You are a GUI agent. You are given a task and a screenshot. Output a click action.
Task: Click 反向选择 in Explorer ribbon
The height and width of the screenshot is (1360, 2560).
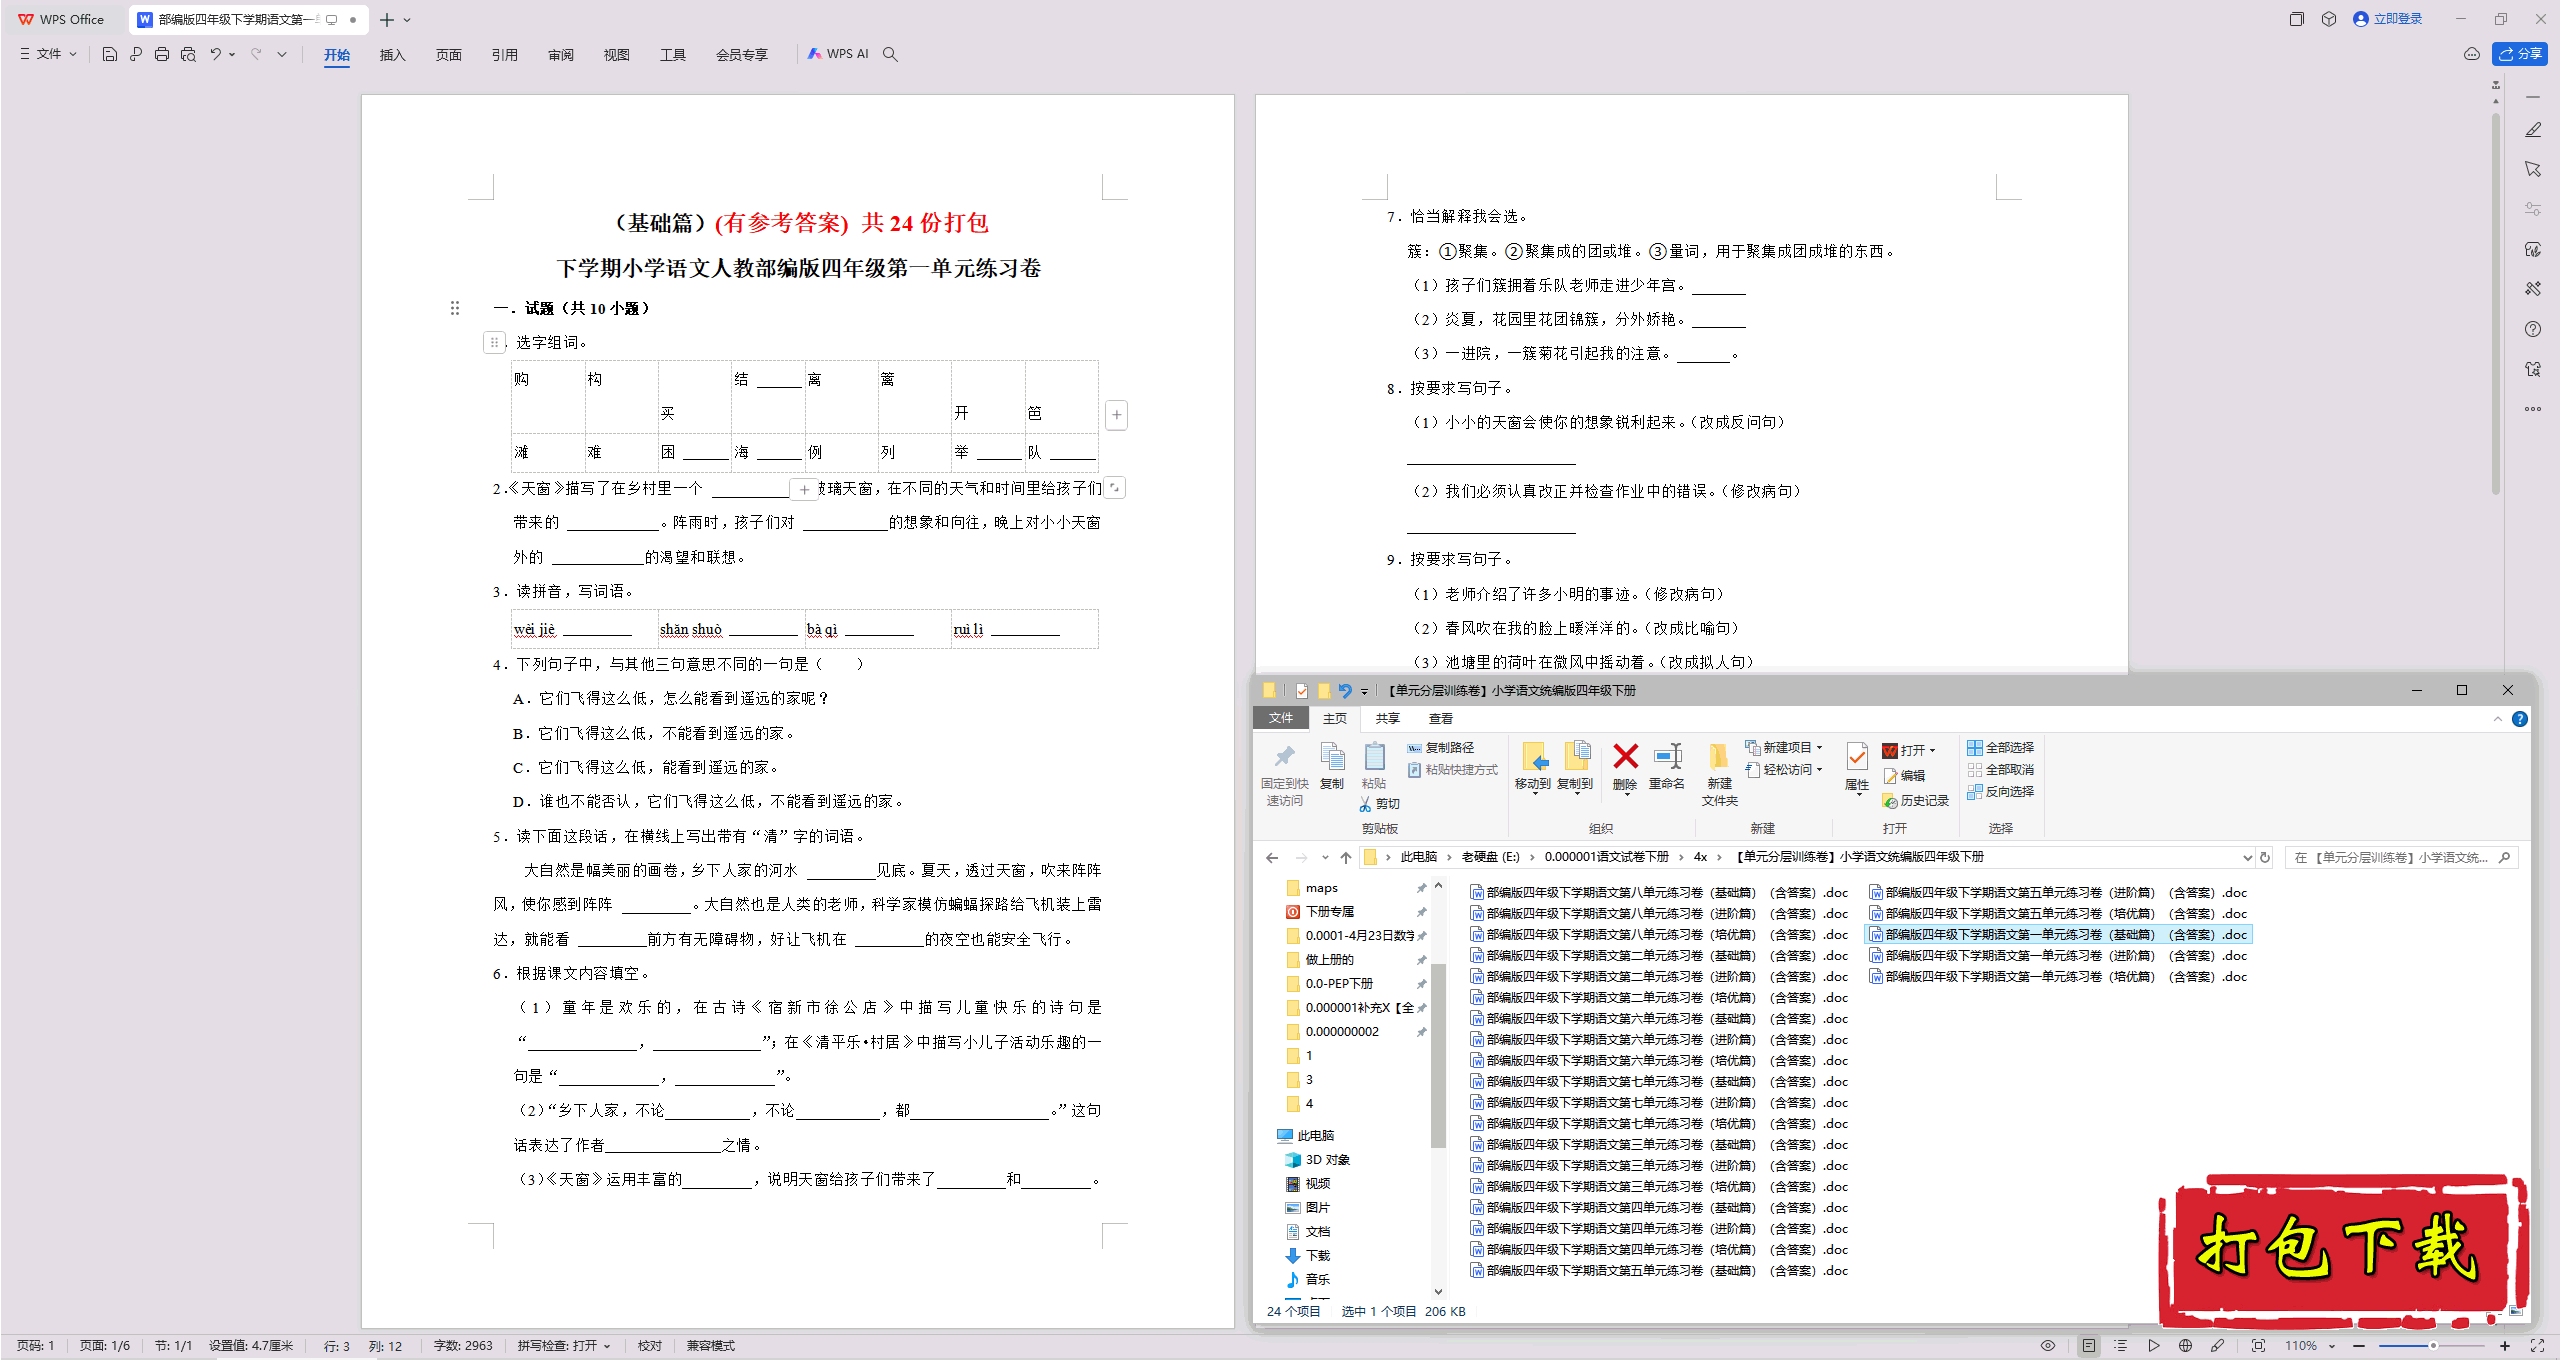click(x=2001, y=792)
